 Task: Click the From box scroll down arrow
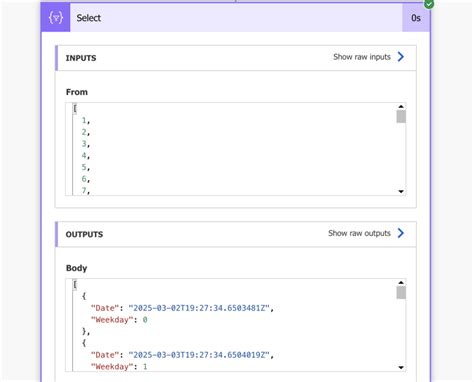[401, 191]
